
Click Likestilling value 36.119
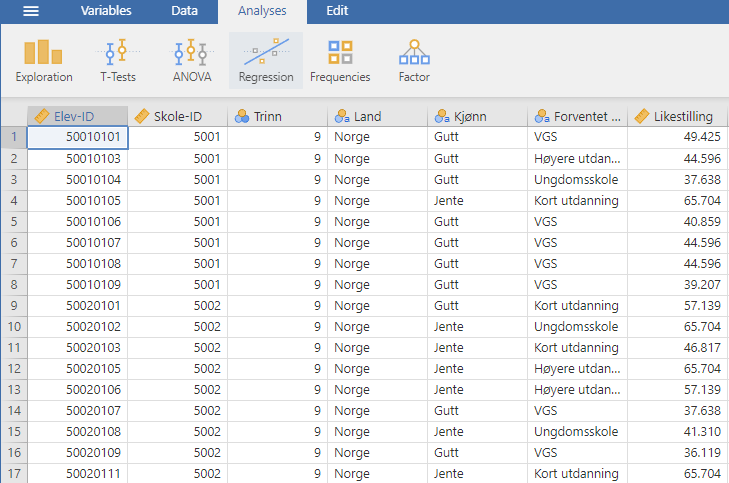(677, 453)
